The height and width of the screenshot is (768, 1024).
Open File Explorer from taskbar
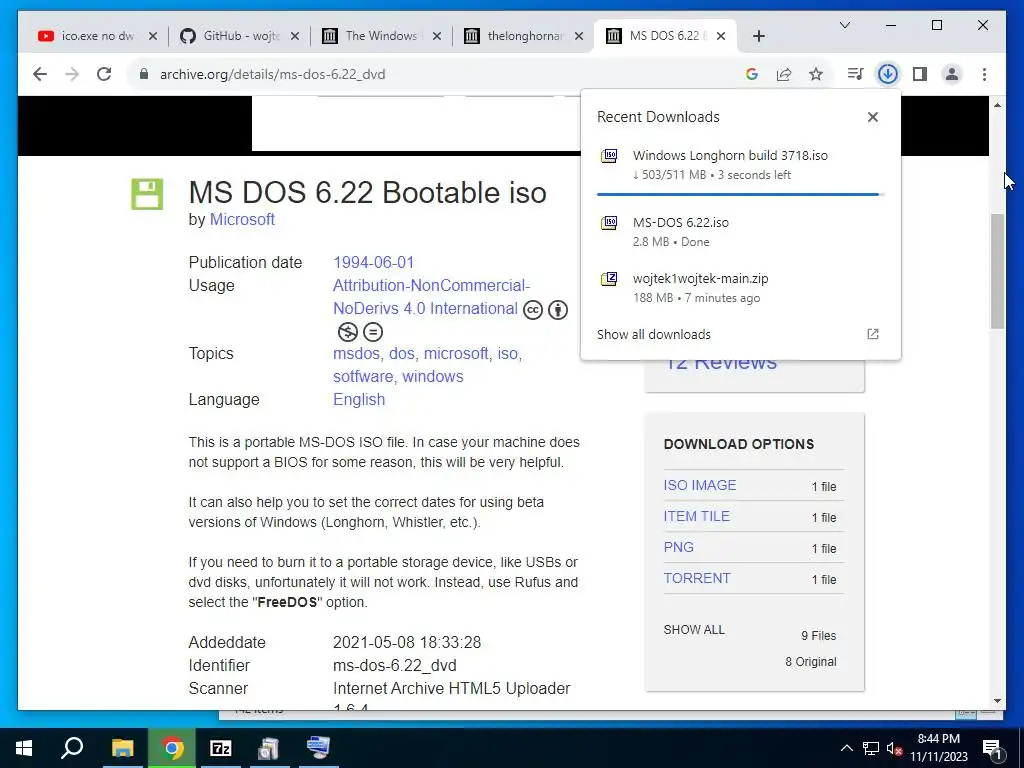(x=122, y=748)
